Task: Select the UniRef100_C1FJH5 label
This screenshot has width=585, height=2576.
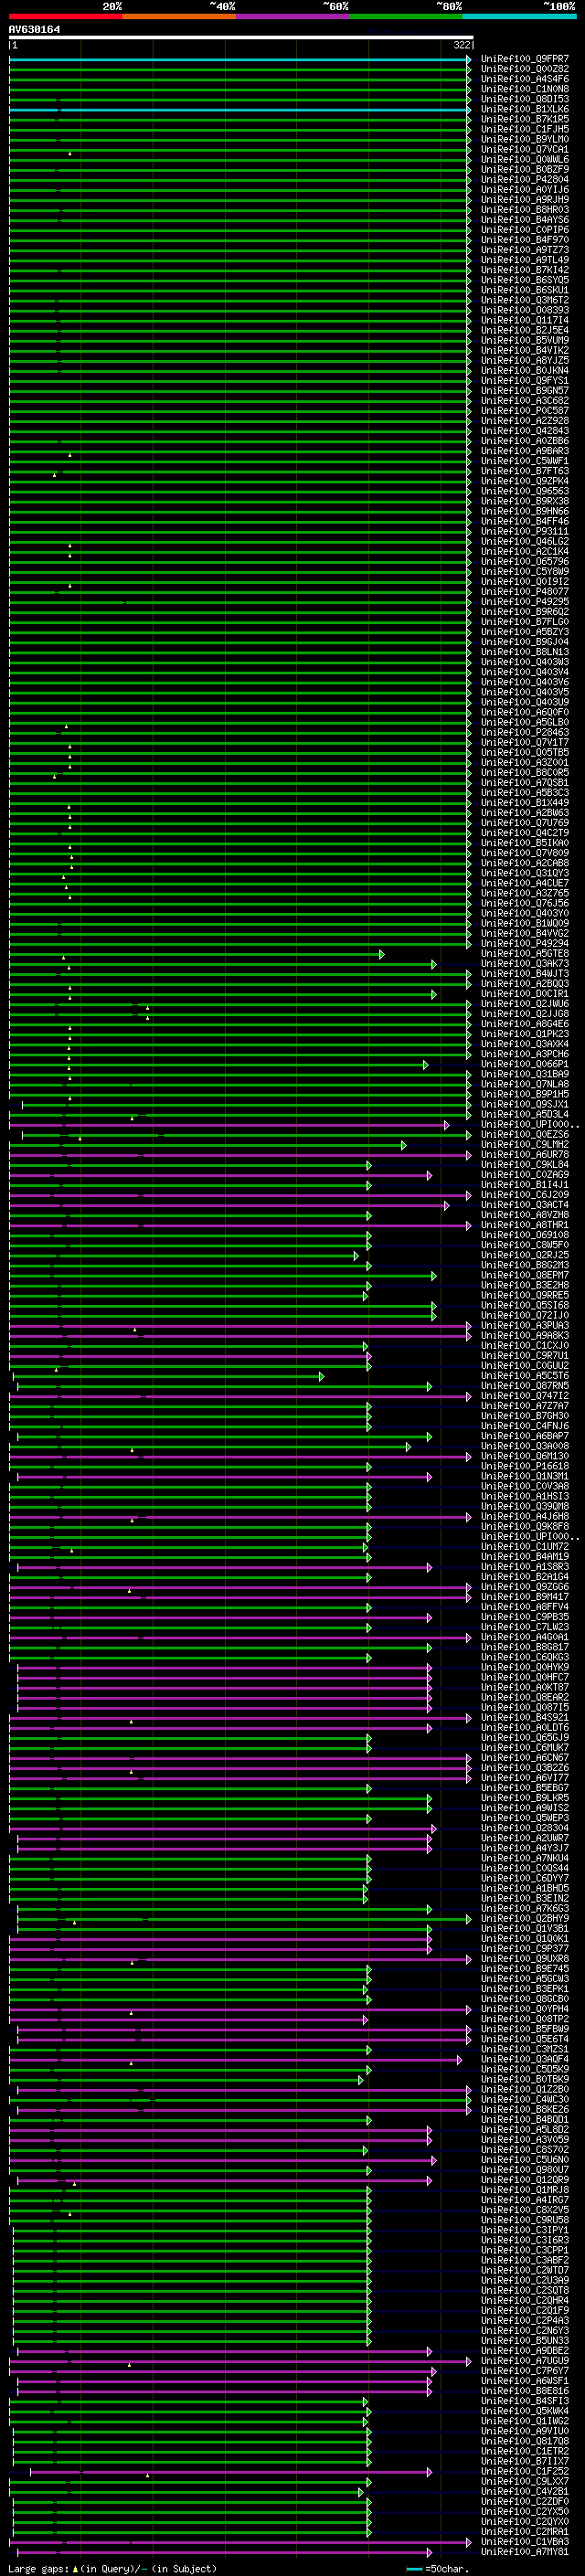Action: 524,129
